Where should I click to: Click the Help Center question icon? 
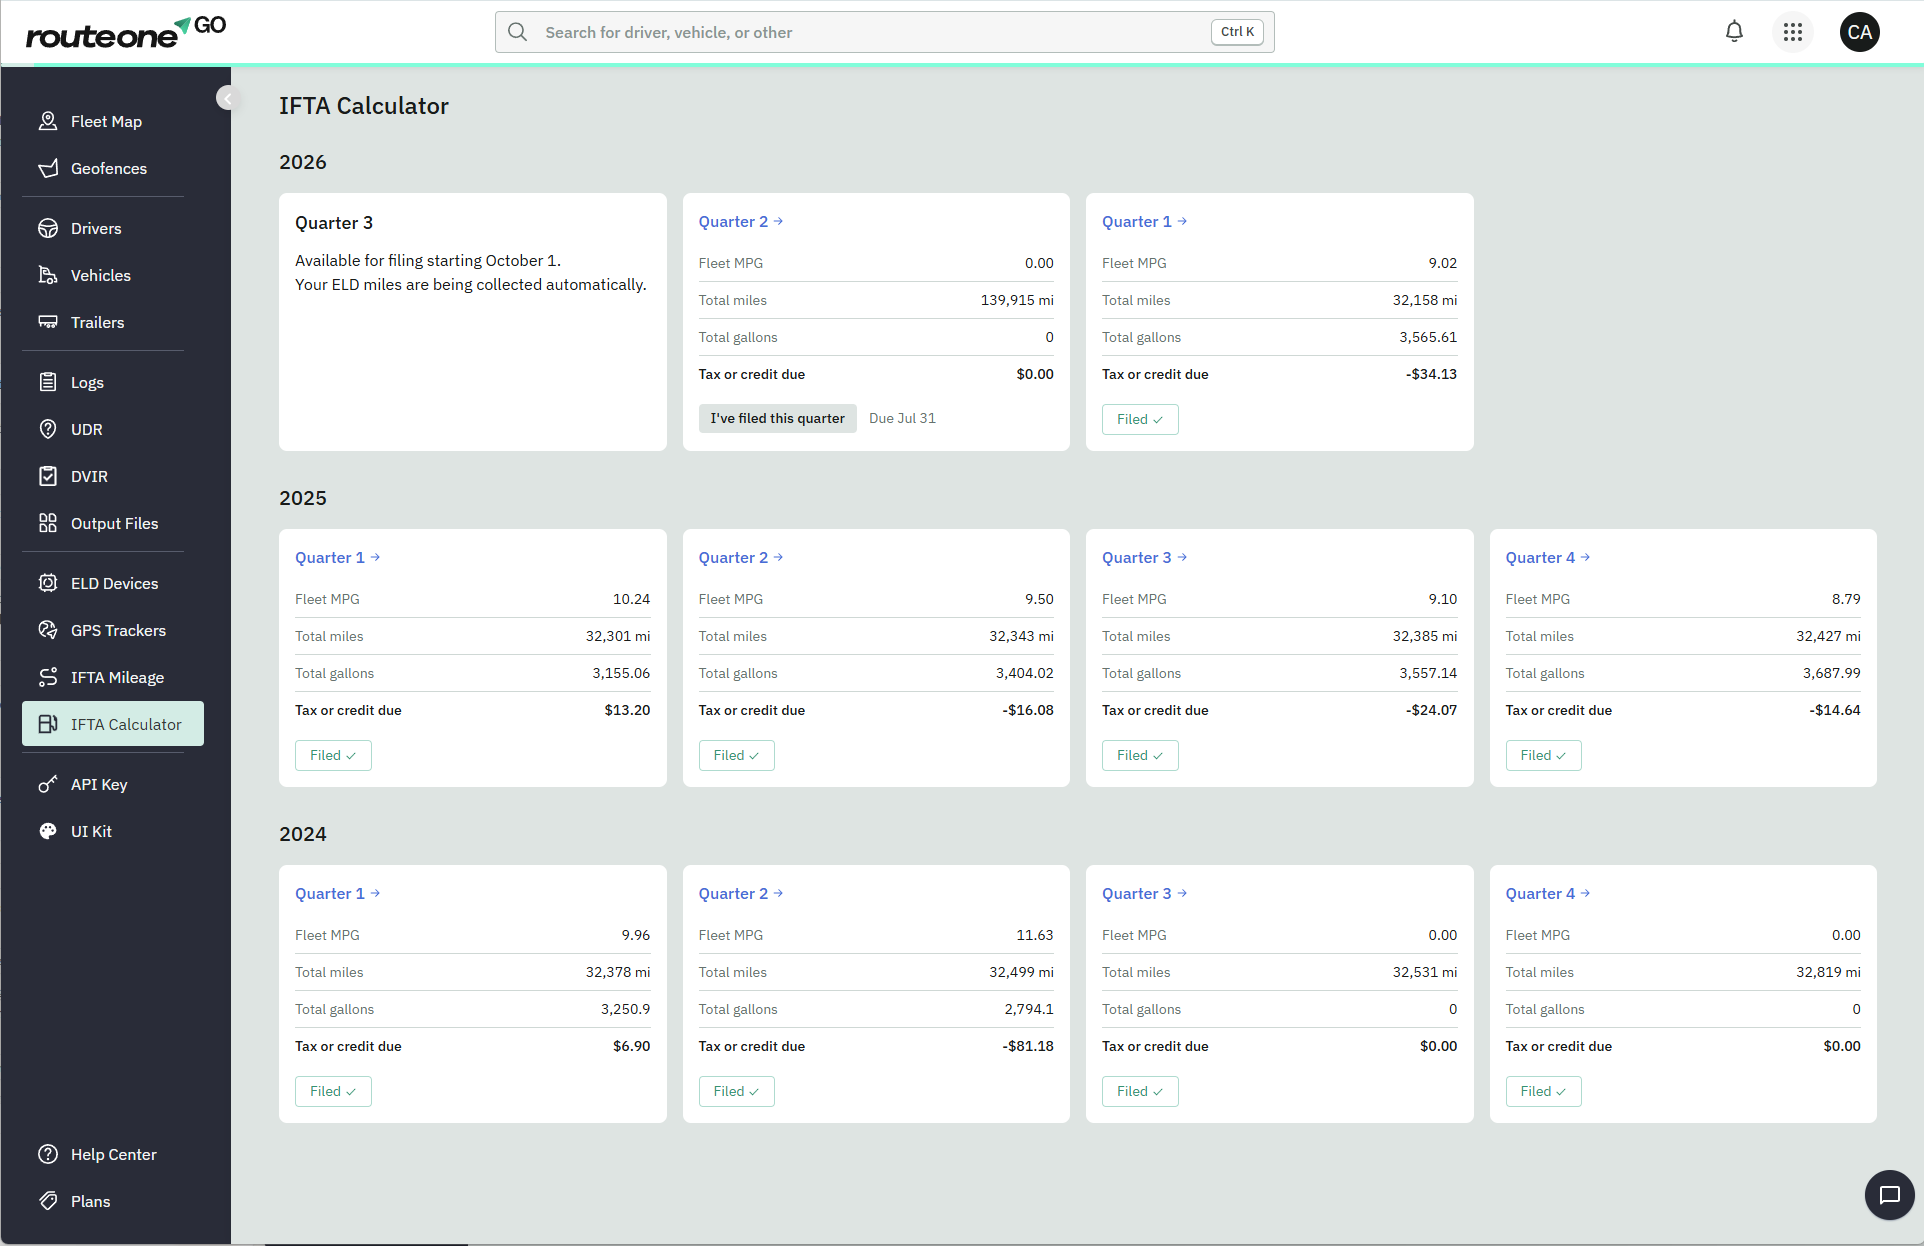(x=48, y=1154)
